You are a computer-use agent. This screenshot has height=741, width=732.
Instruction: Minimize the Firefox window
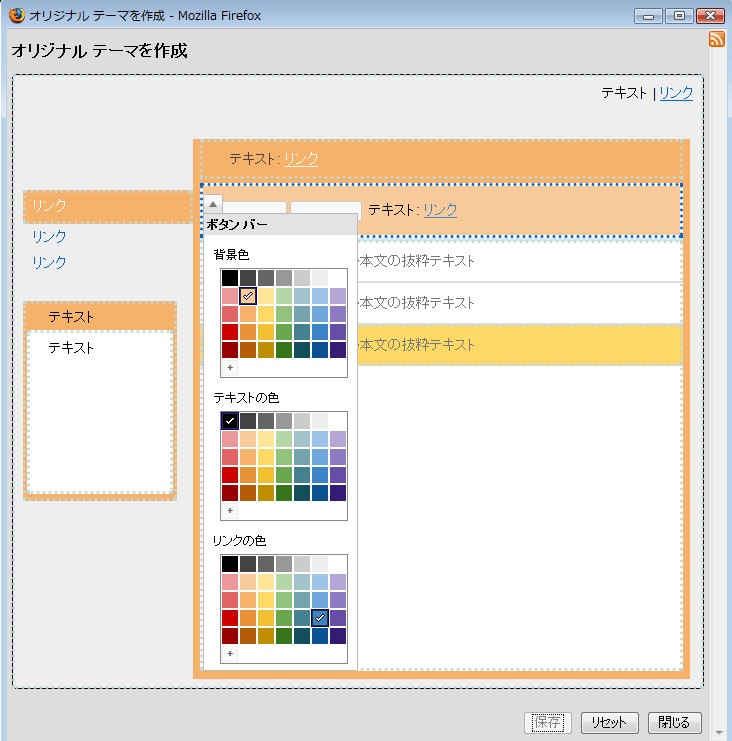649,16
